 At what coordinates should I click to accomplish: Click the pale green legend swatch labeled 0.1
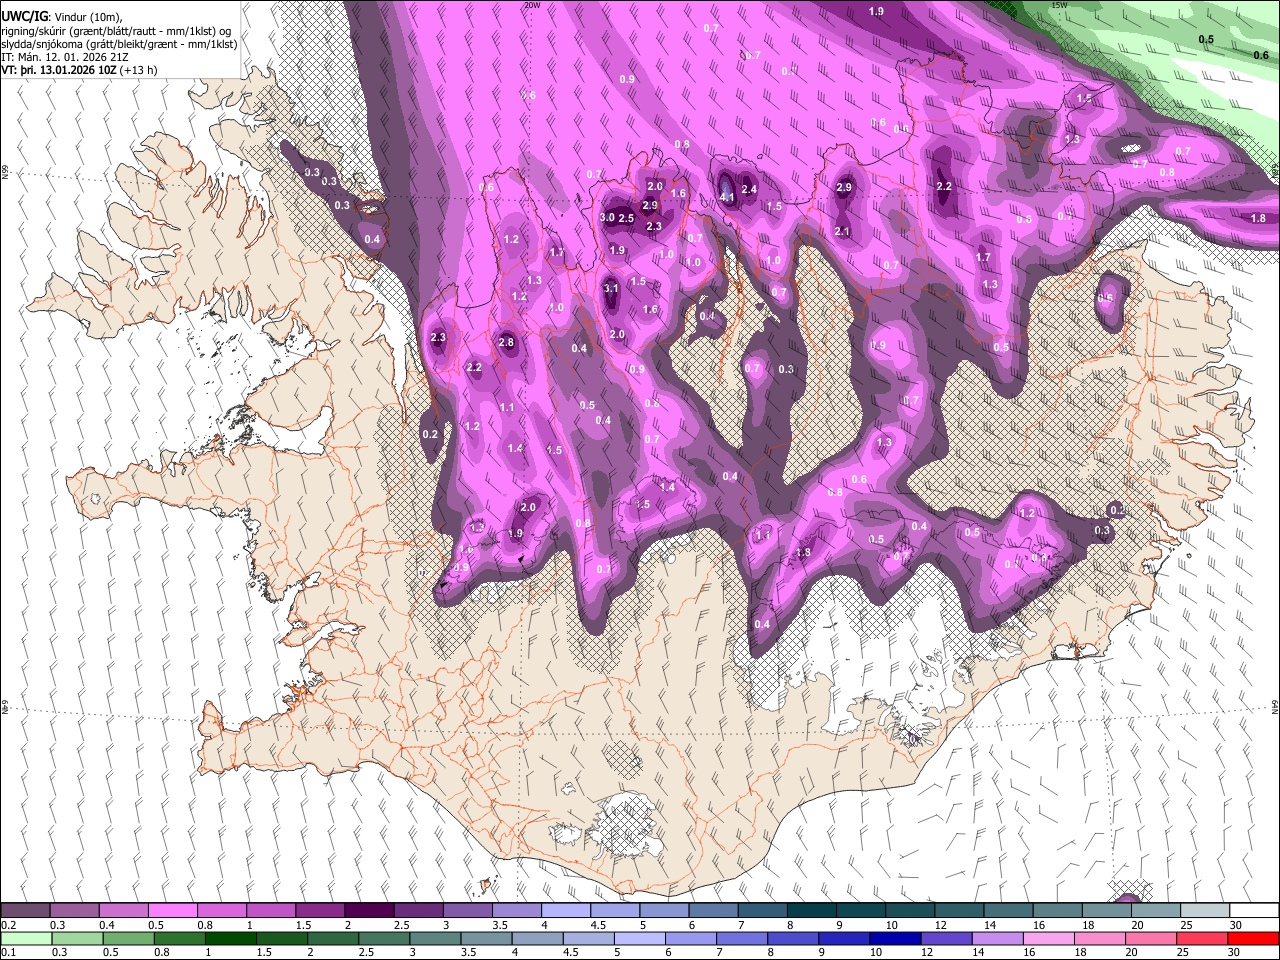[x=27, y=938]
